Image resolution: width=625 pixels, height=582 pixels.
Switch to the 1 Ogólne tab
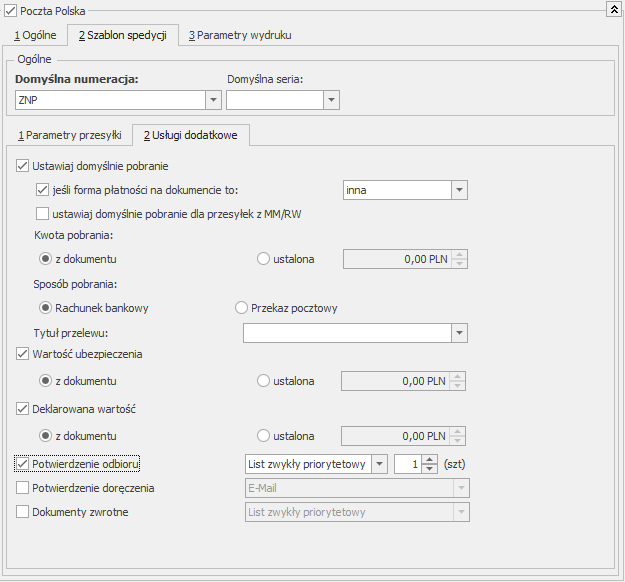(x=35, y=35)
